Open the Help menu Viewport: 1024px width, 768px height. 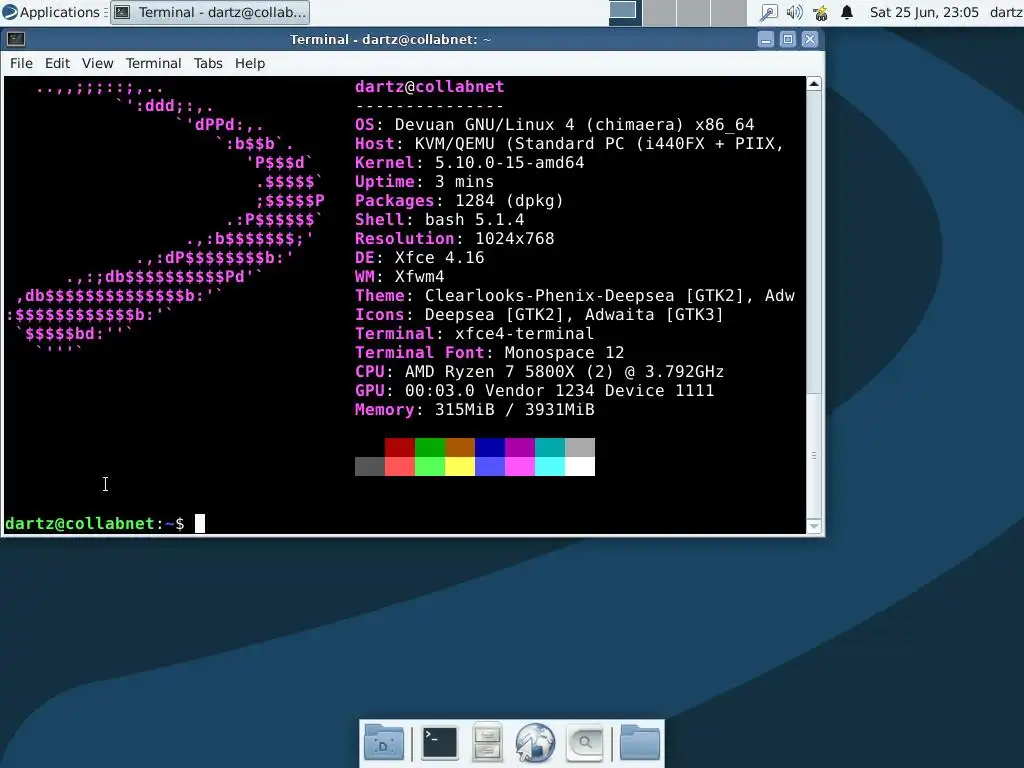point(250,63)
